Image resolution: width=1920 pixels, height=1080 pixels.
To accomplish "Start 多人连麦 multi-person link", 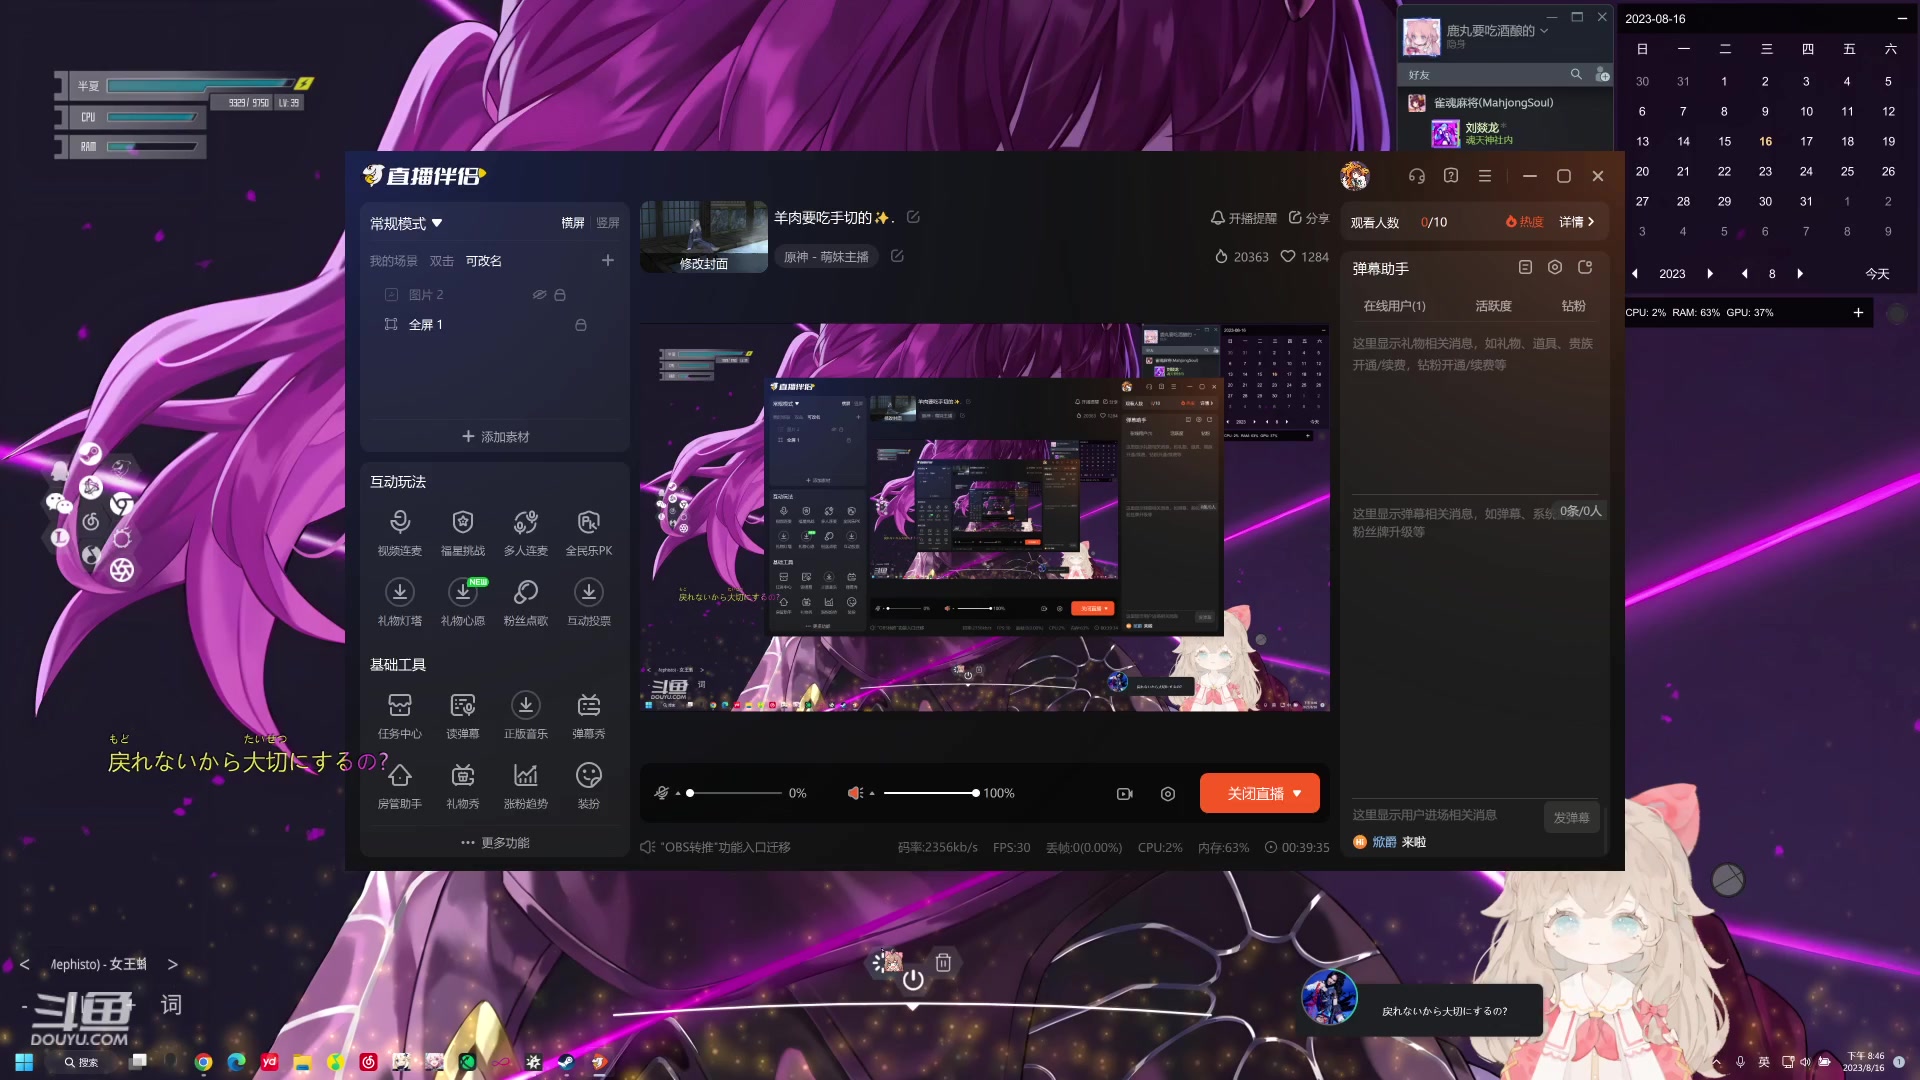I will click(525, 532).
